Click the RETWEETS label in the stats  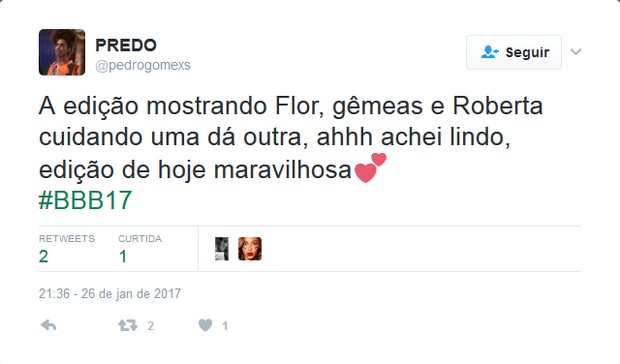[67, 239]
